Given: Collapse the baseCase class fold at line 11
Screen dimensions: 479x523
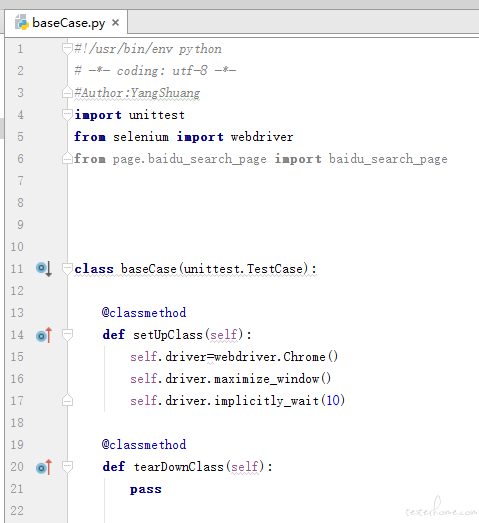Looking at the screenshot, I should coord(67,269).
